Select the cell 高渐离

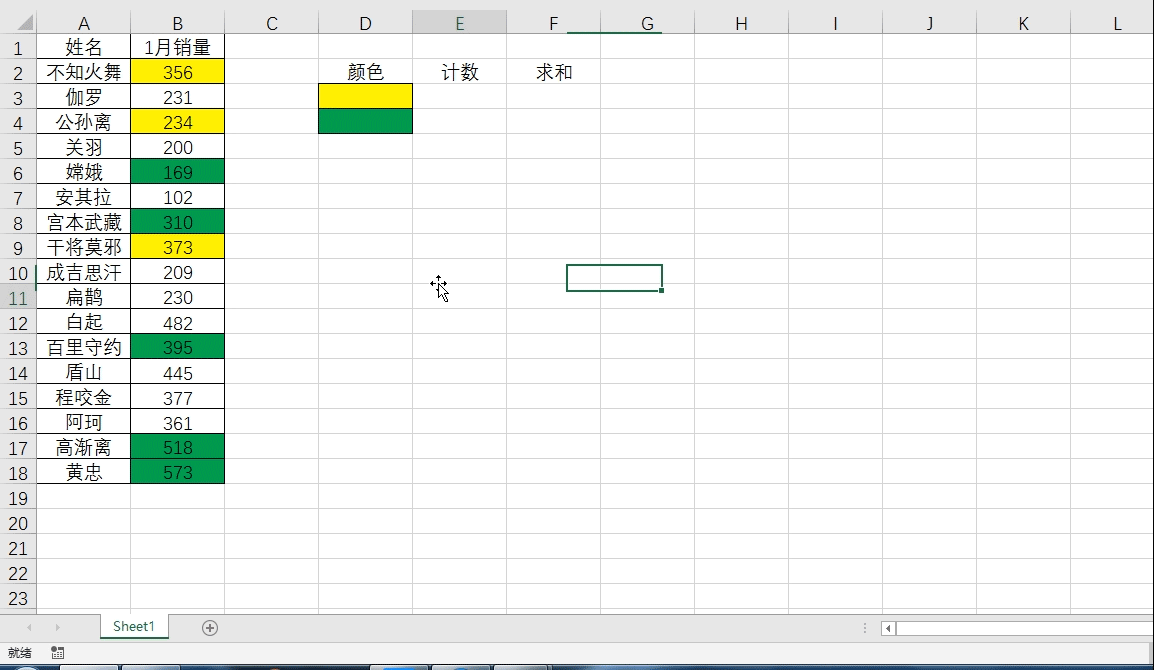point(83,448)
